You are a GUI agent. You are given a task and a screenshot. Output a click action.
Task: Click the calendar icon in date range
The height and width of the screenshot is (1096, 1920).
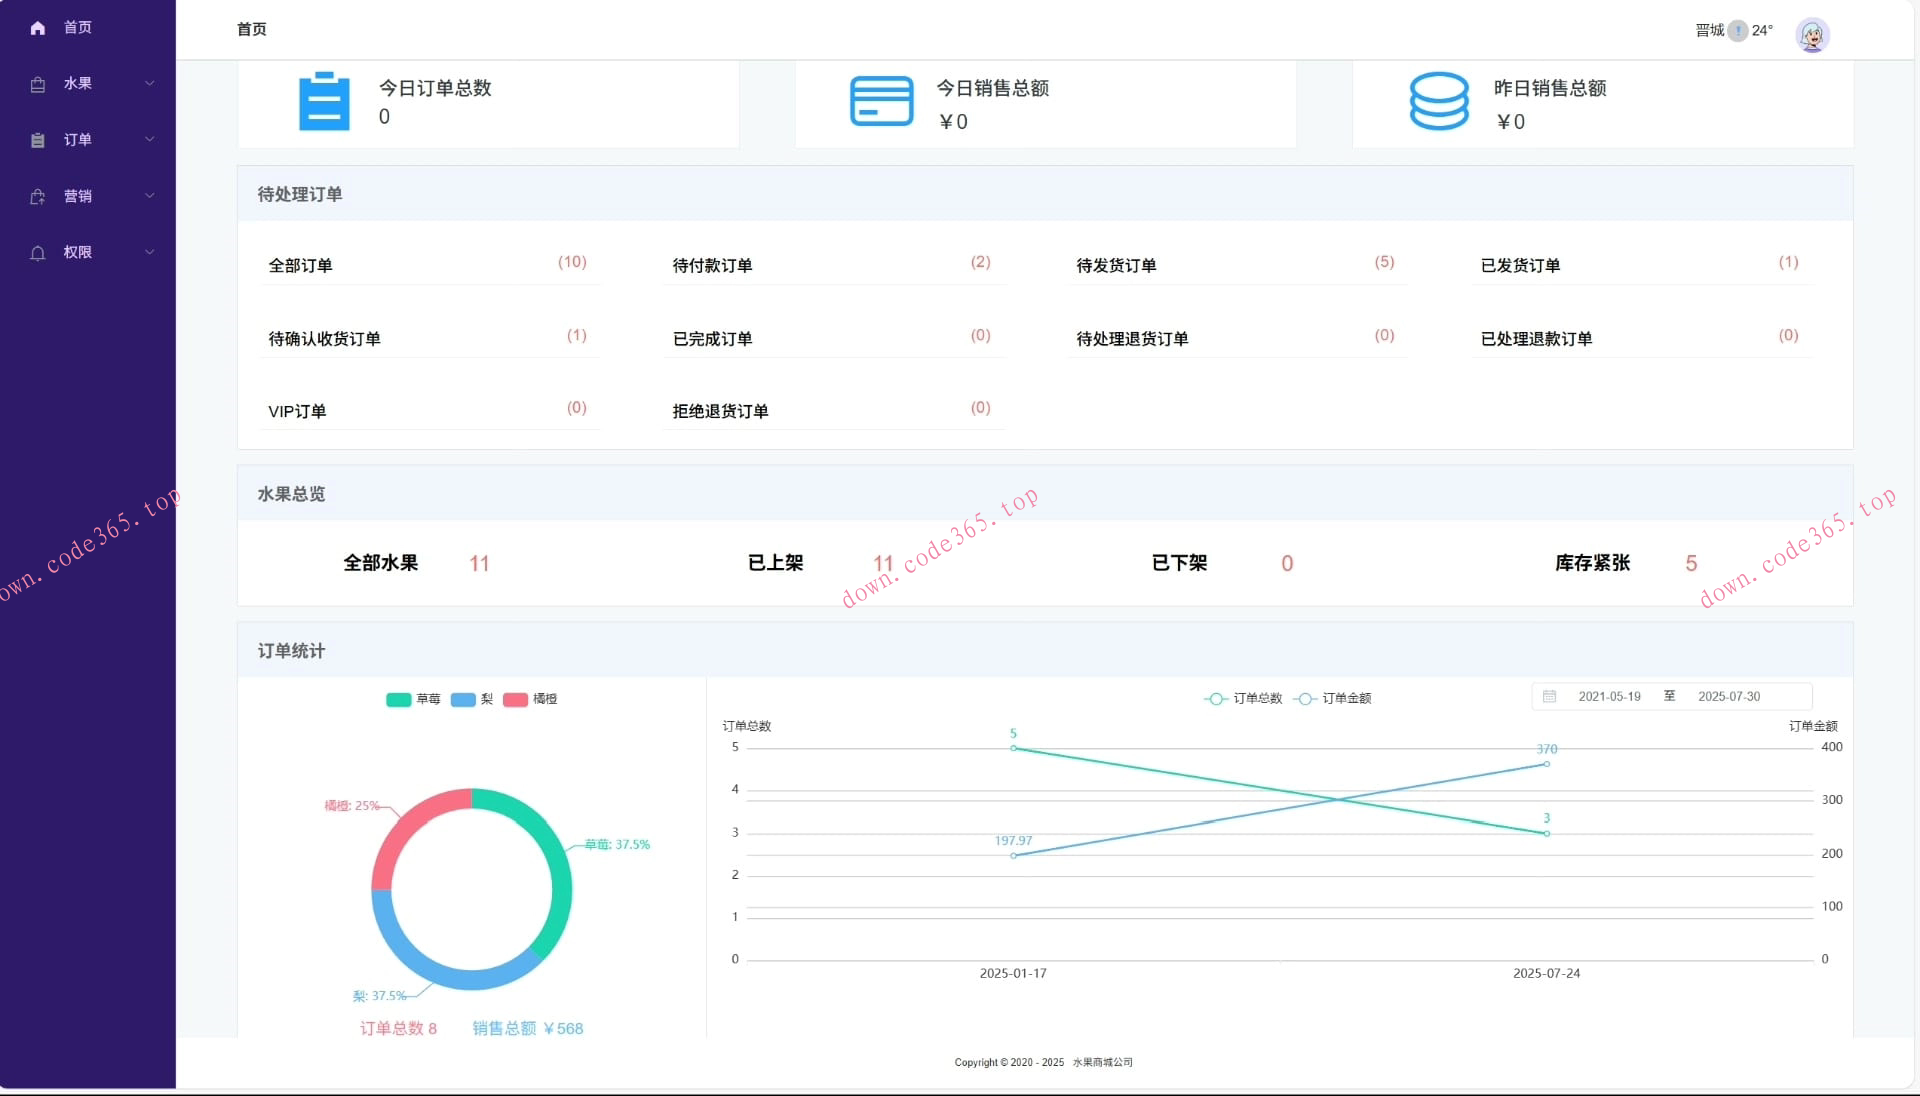point(1549,696)
